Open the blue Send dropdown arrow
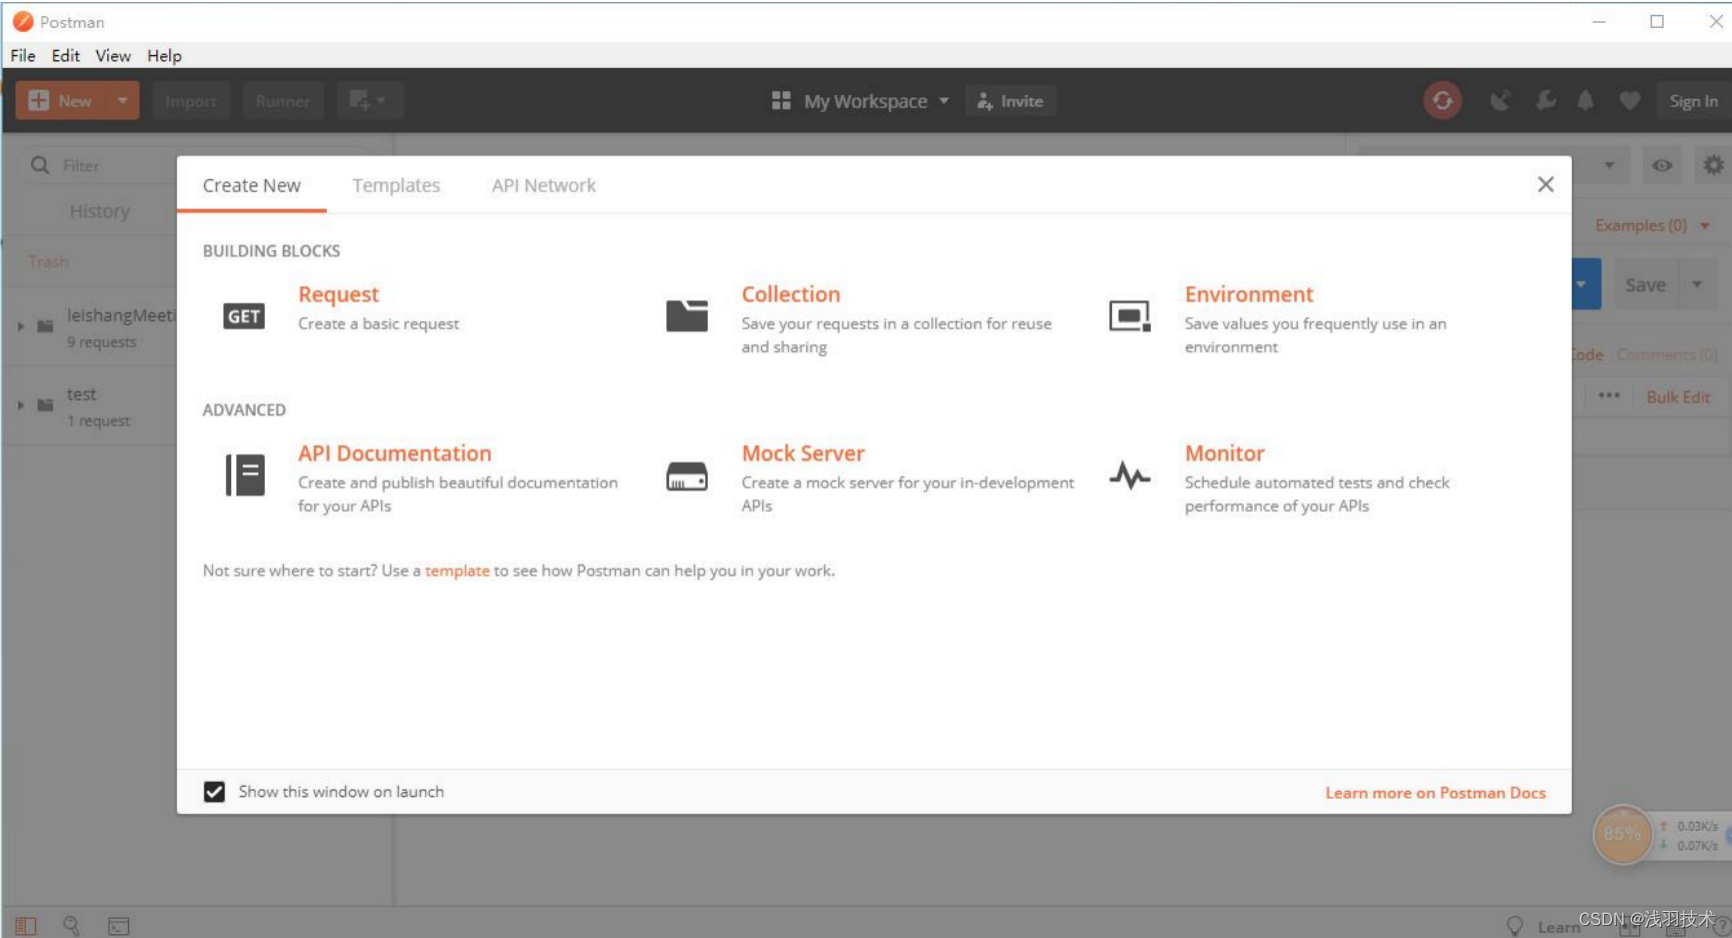The width and height of the screenshot is (1732, 938). pyautogui.click(x=1582, y=284)
